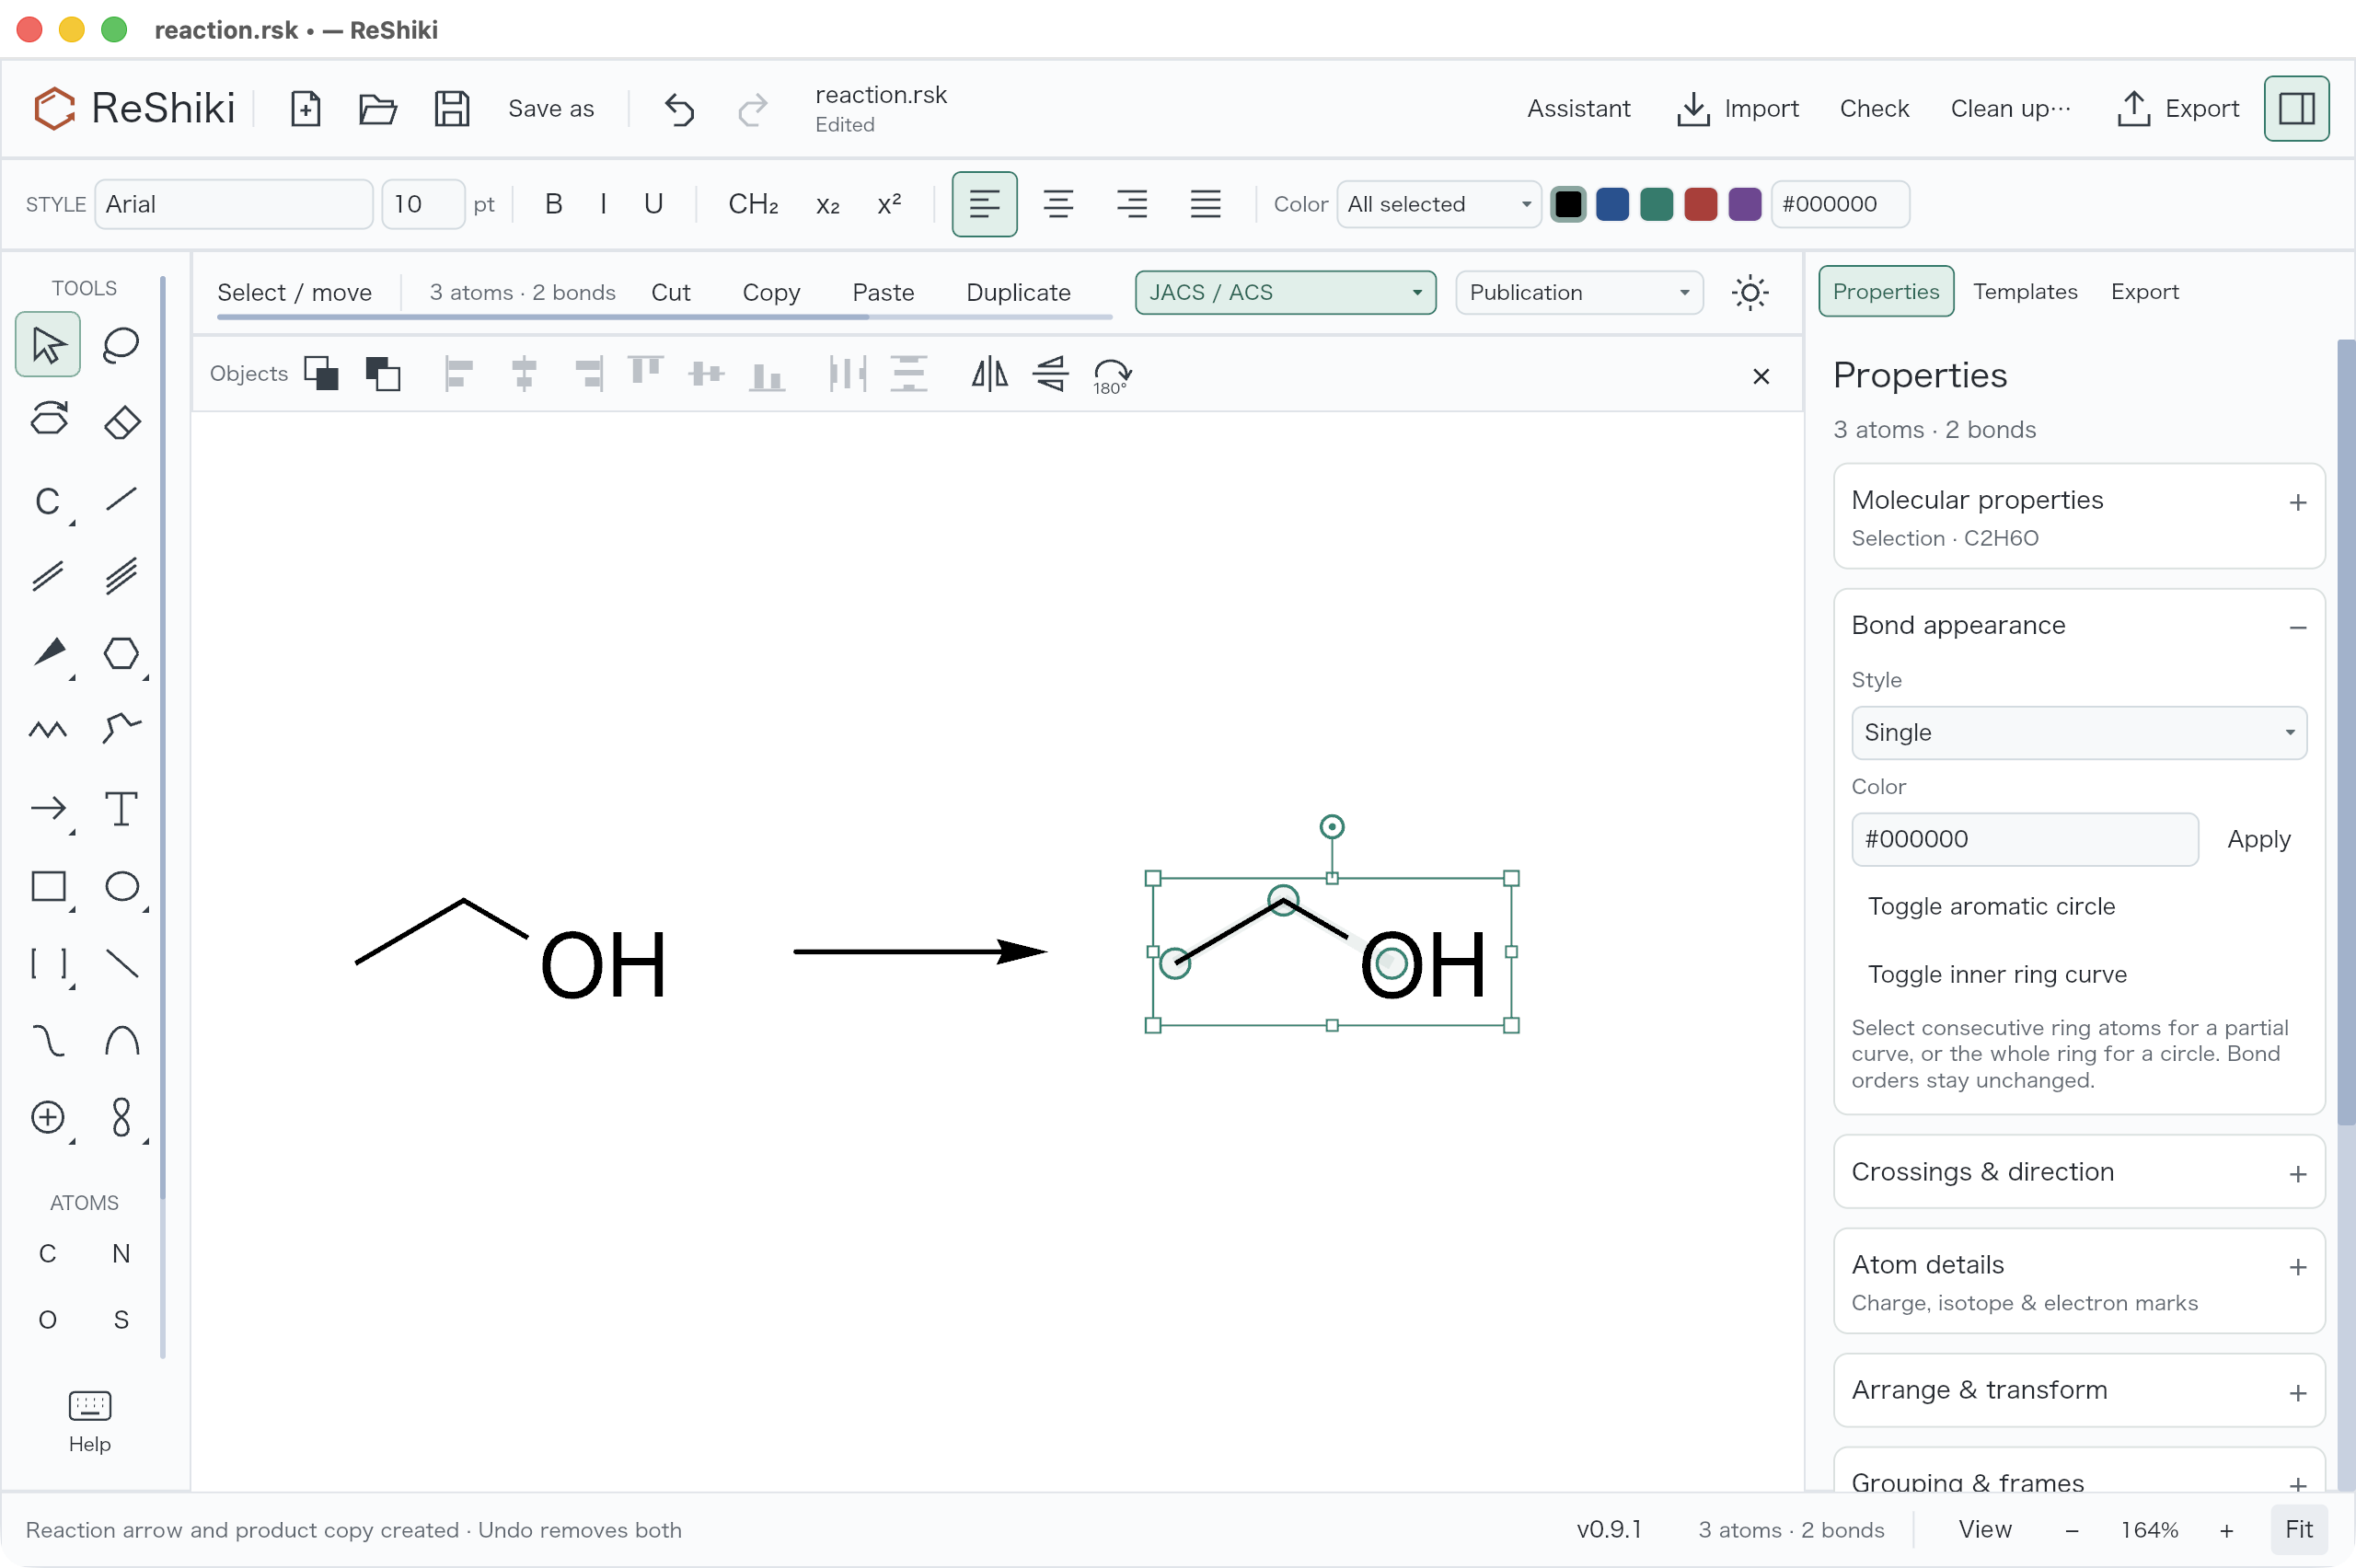Open the bond Style Single dropdown
The width and height of the screenshot is (2356, 1568).
[x=2078, y=733]
